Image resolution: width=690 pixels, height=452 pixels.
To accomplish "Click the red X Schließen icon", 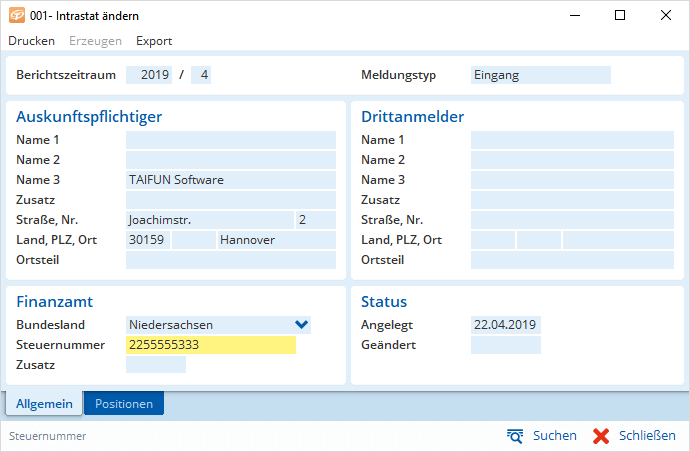I will pyautogui.click(x=601, y=436).
